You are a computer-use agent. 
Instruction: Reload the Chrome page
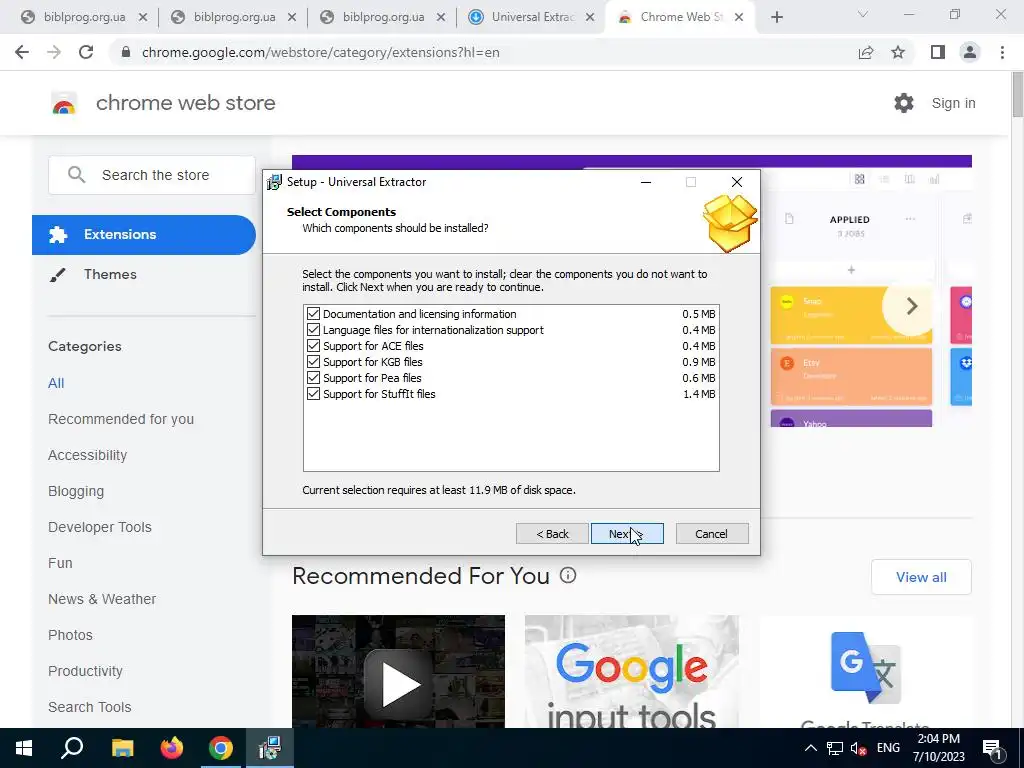[86, 52]
